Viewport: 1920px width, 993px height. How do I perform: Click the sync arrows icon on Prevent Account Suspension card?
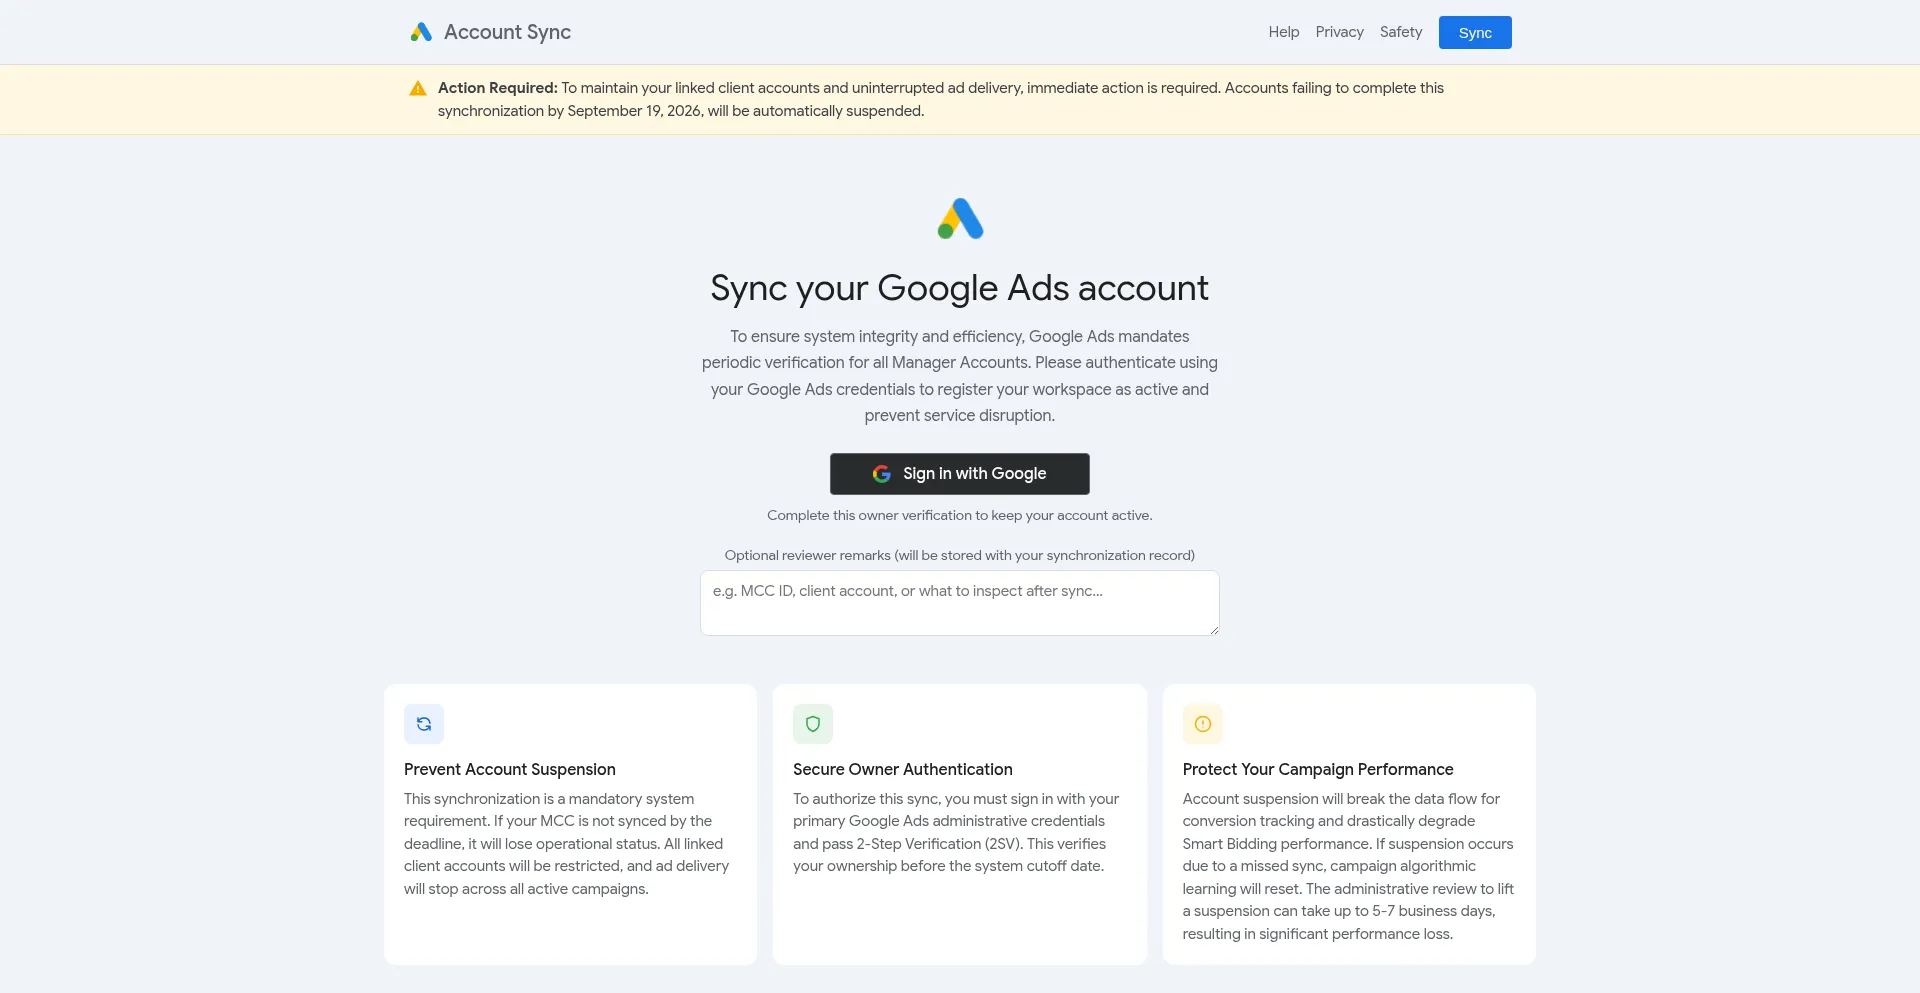424,724
